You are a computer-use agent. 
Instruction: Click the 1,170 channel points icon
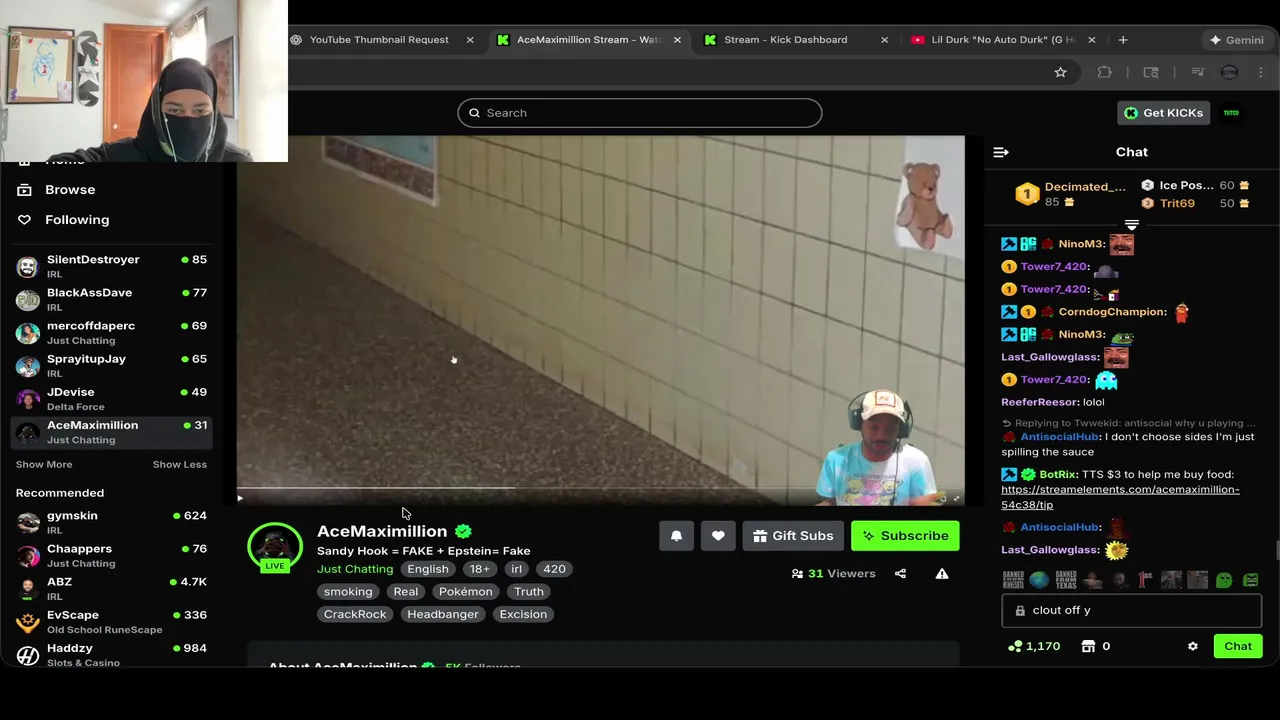(1015, 647)
